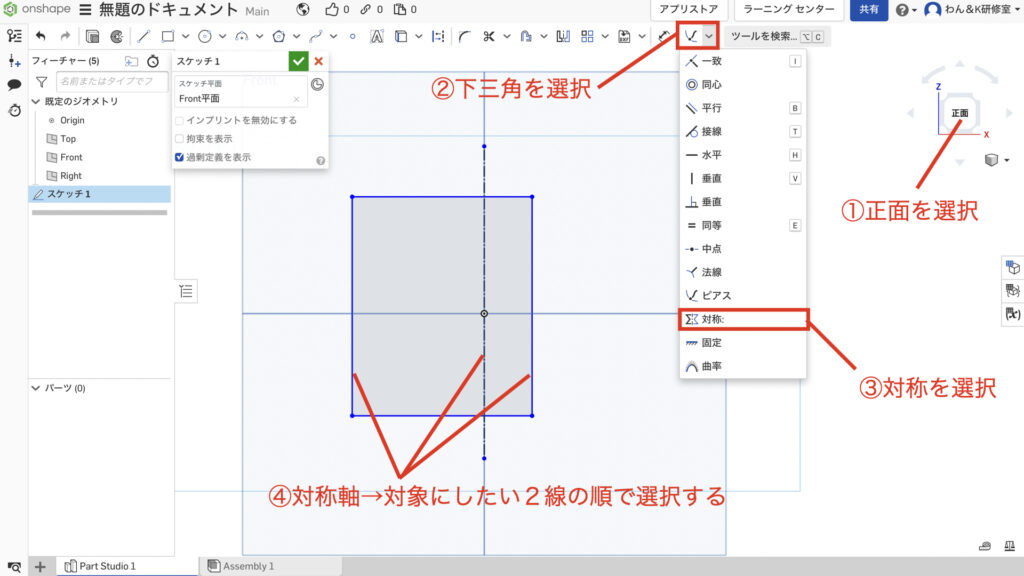Select the Arc sketch tool
Image resolution: width=1024 pixels, height=576 pixels.
242,37
